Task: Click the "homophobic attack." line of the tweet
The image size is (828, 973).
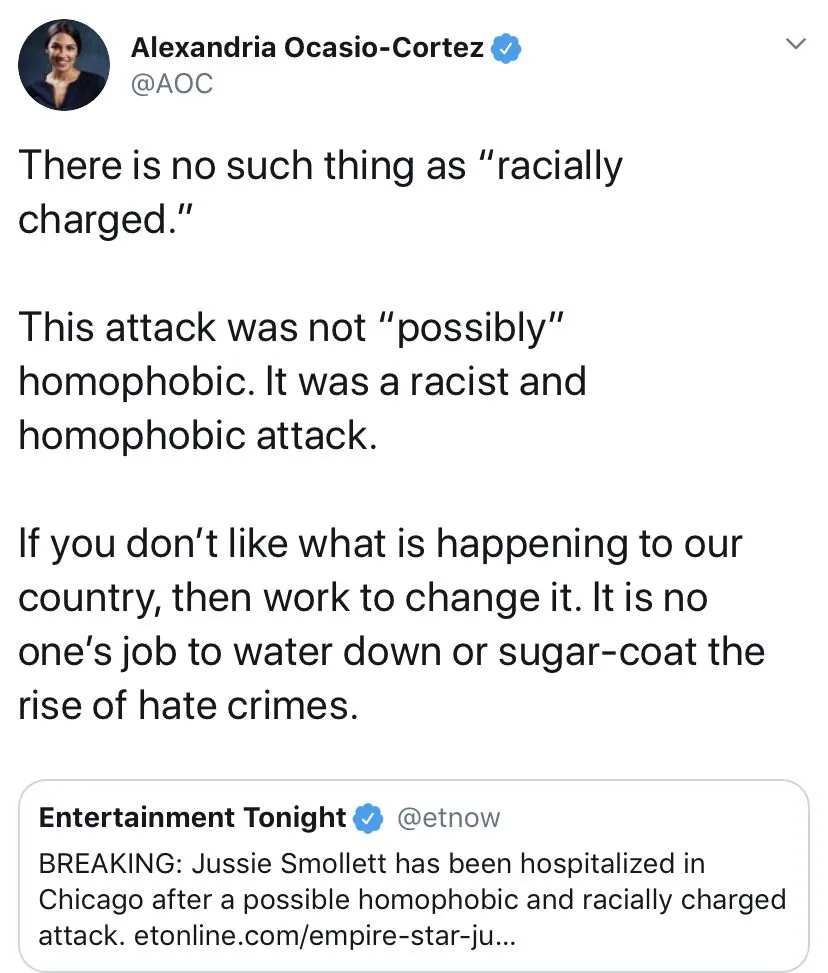Action: pos(198,436)
